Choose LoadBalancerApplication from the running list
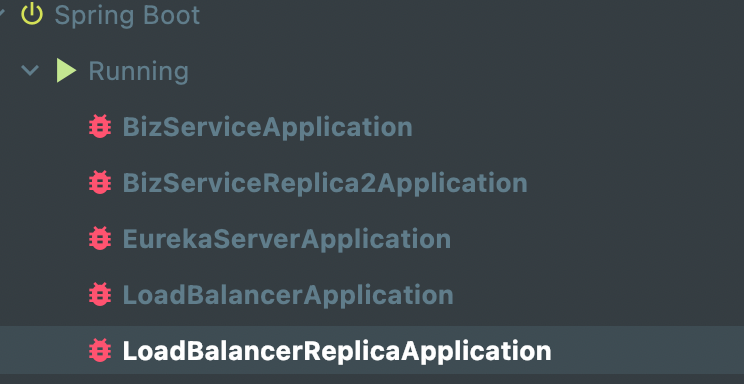 tap(288, 295)
